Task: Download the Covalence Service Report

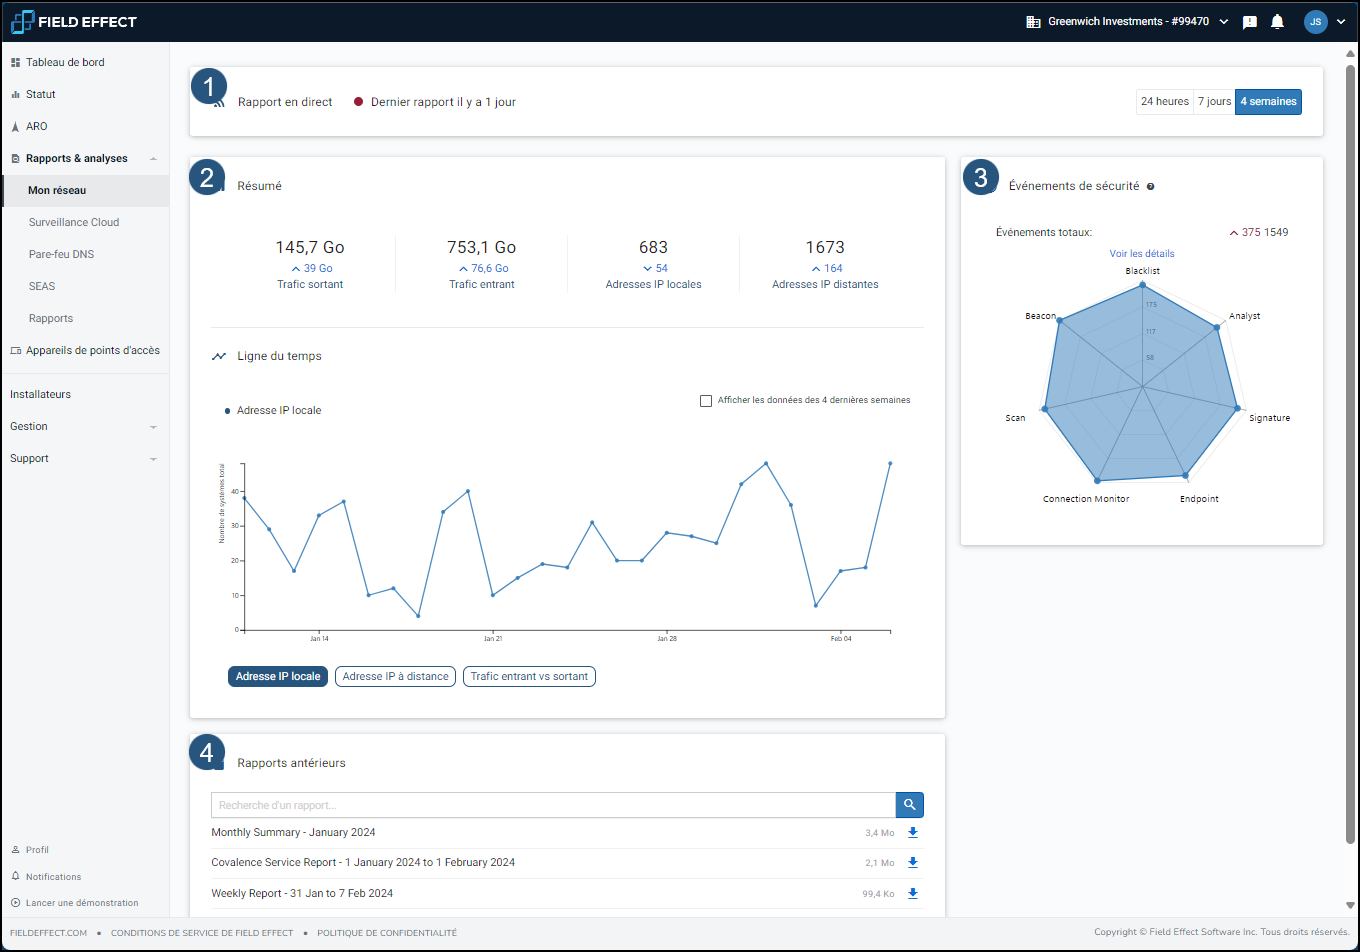Action: pyautogui.click(x=913, y=862)
